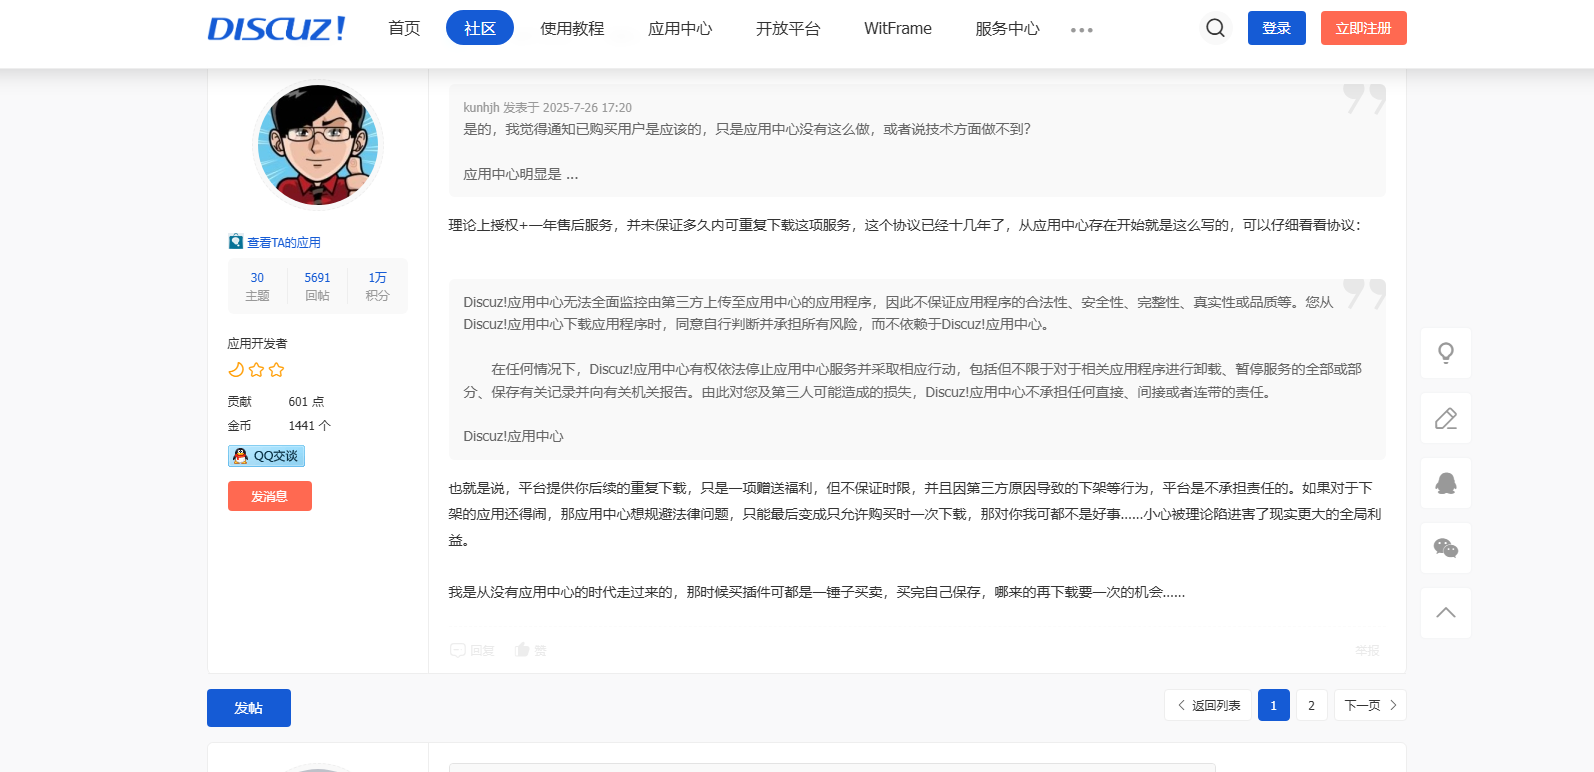Click the 应用开发者 user group label

click(257, 343)
